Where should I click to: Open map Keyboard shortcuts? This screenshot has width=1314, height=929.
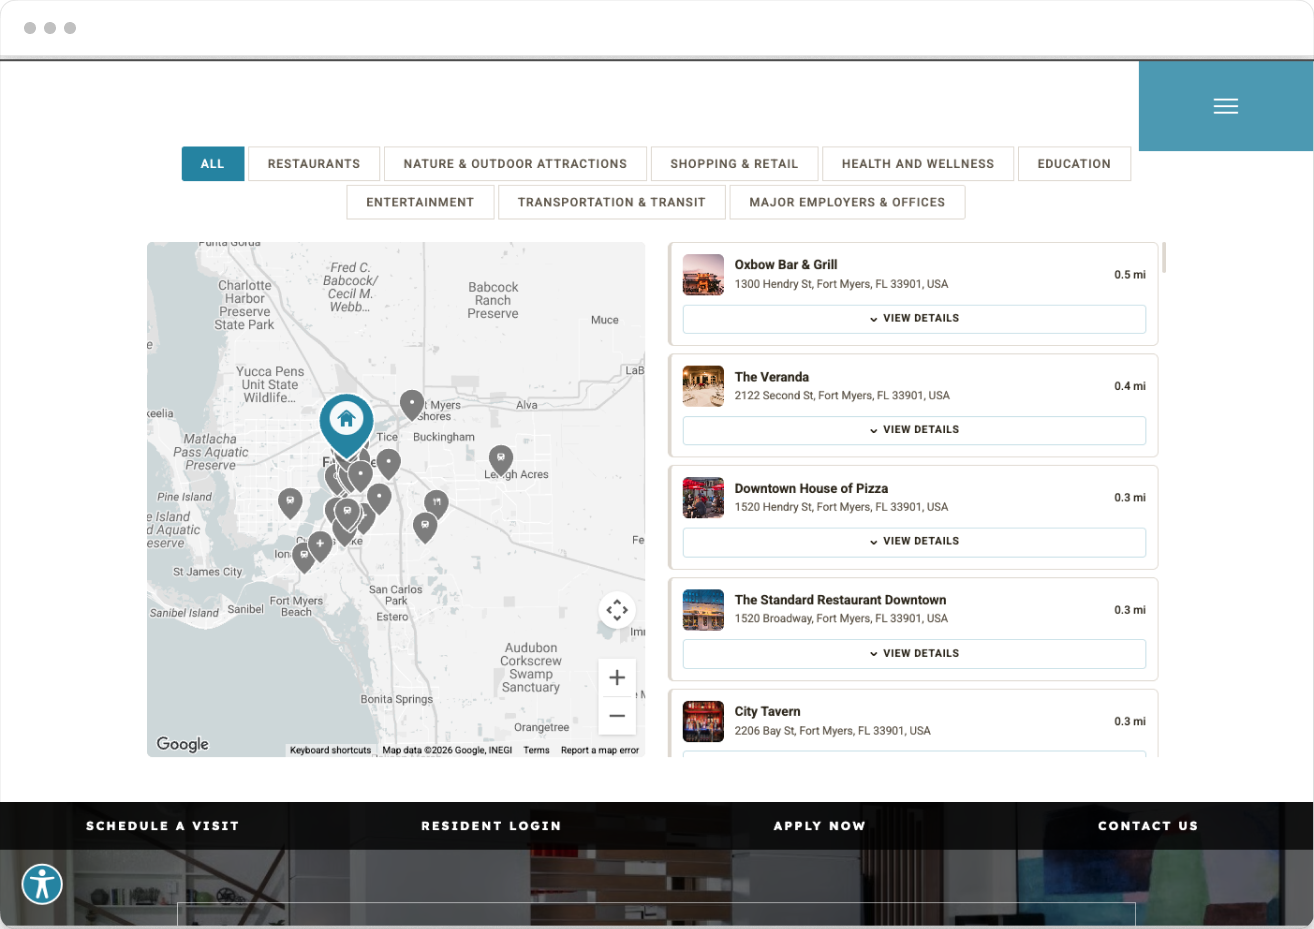[x=330, y=750]
